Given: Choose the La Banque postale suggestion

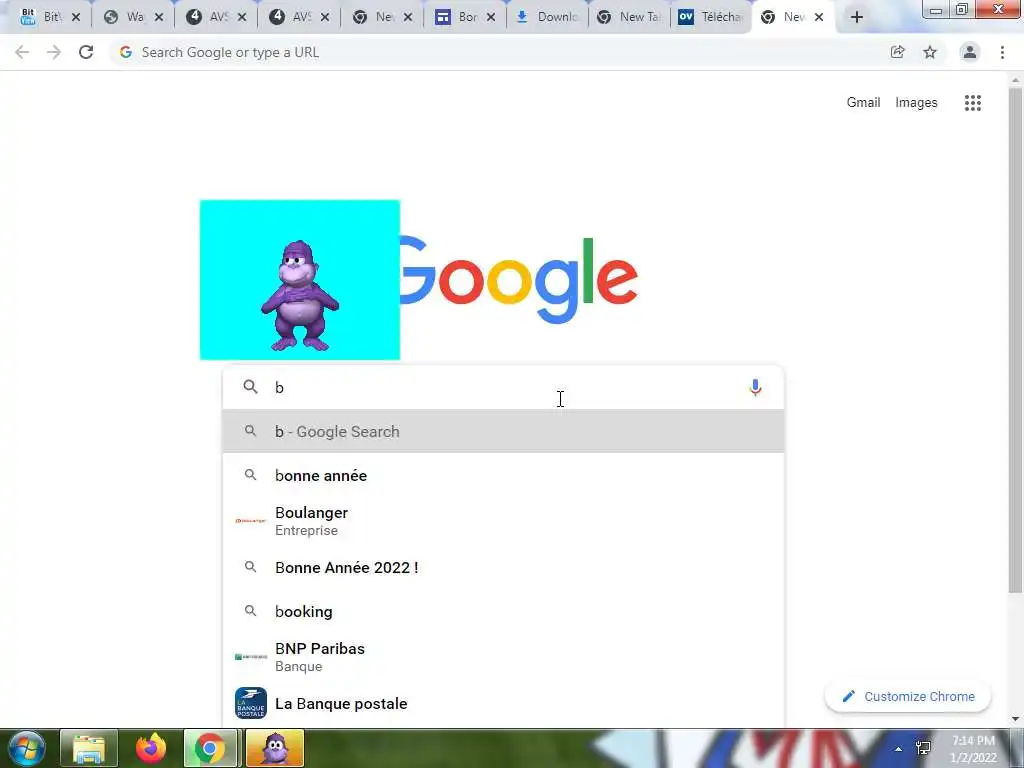Looking at the screenshot, I should click(x=503, y=703).
